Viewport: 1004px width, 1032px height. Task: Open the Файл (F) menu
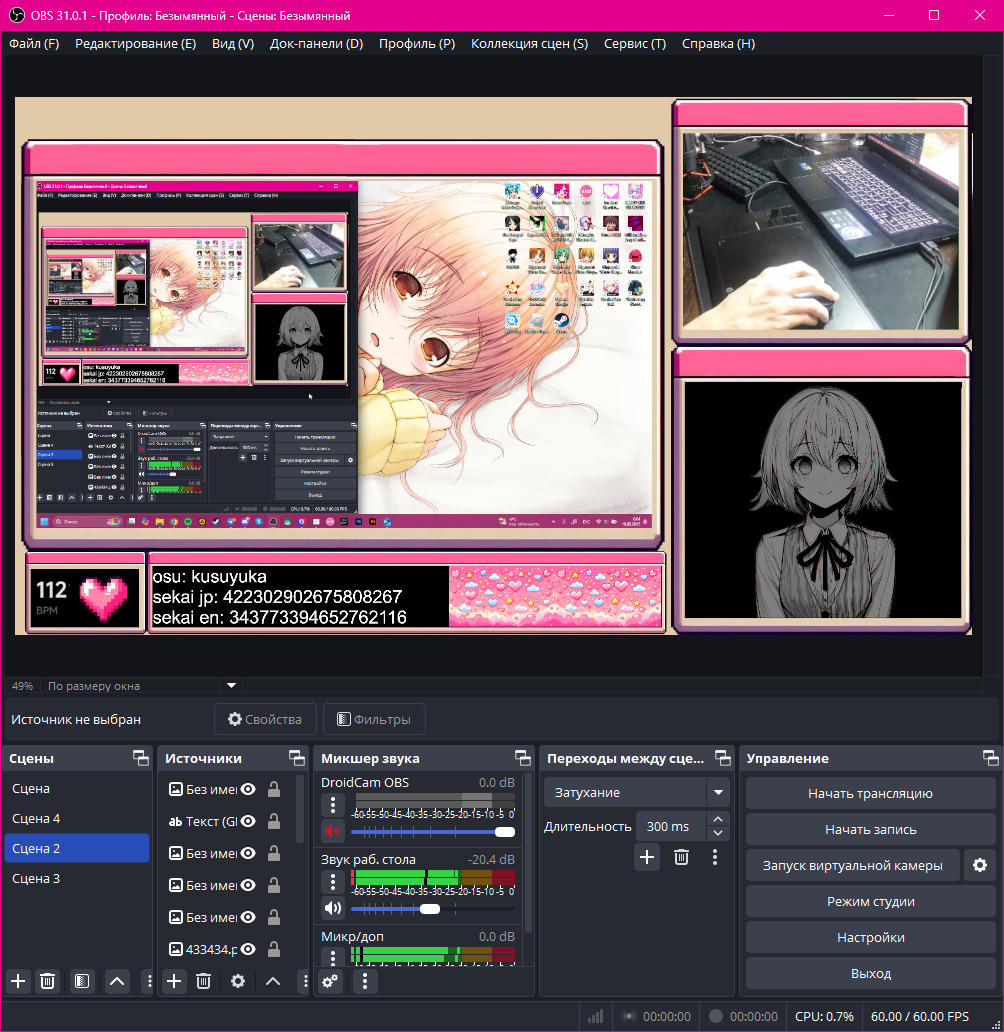click(x=34, y=43)
